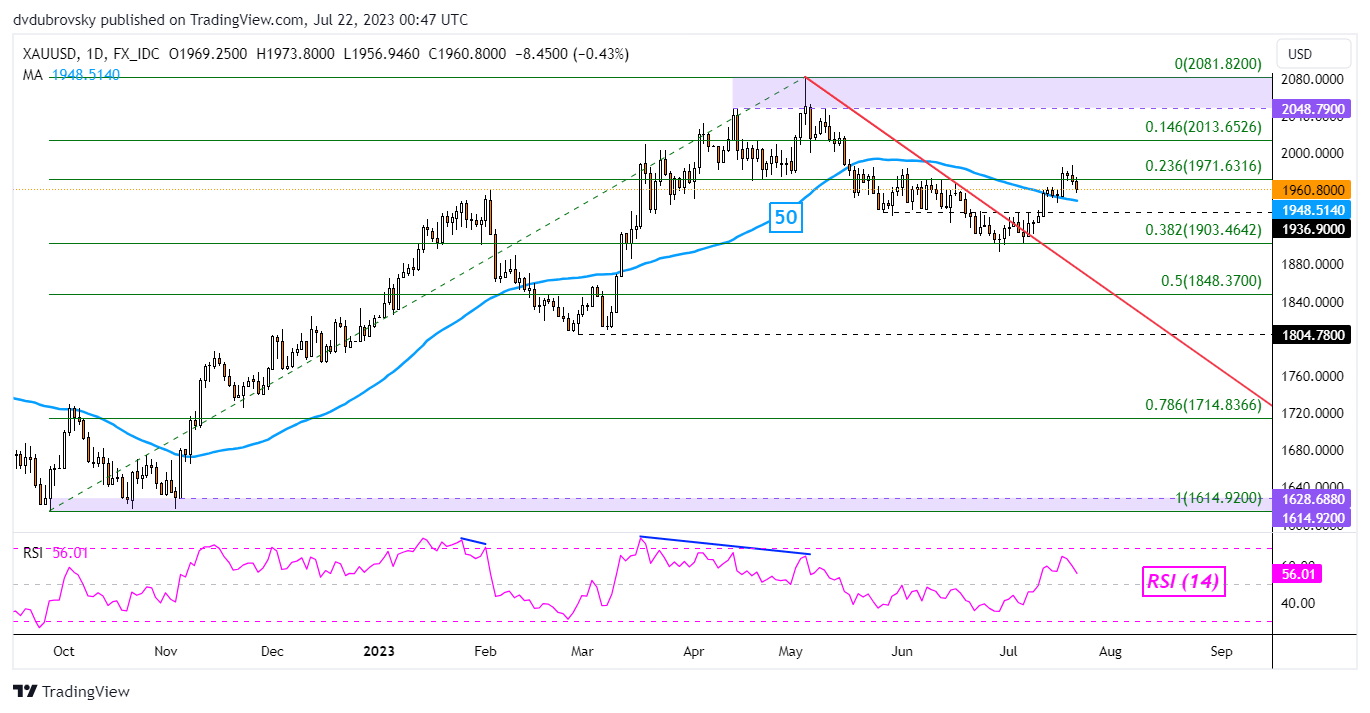Click the 2000.0000 price axis label

(1313, 153)
